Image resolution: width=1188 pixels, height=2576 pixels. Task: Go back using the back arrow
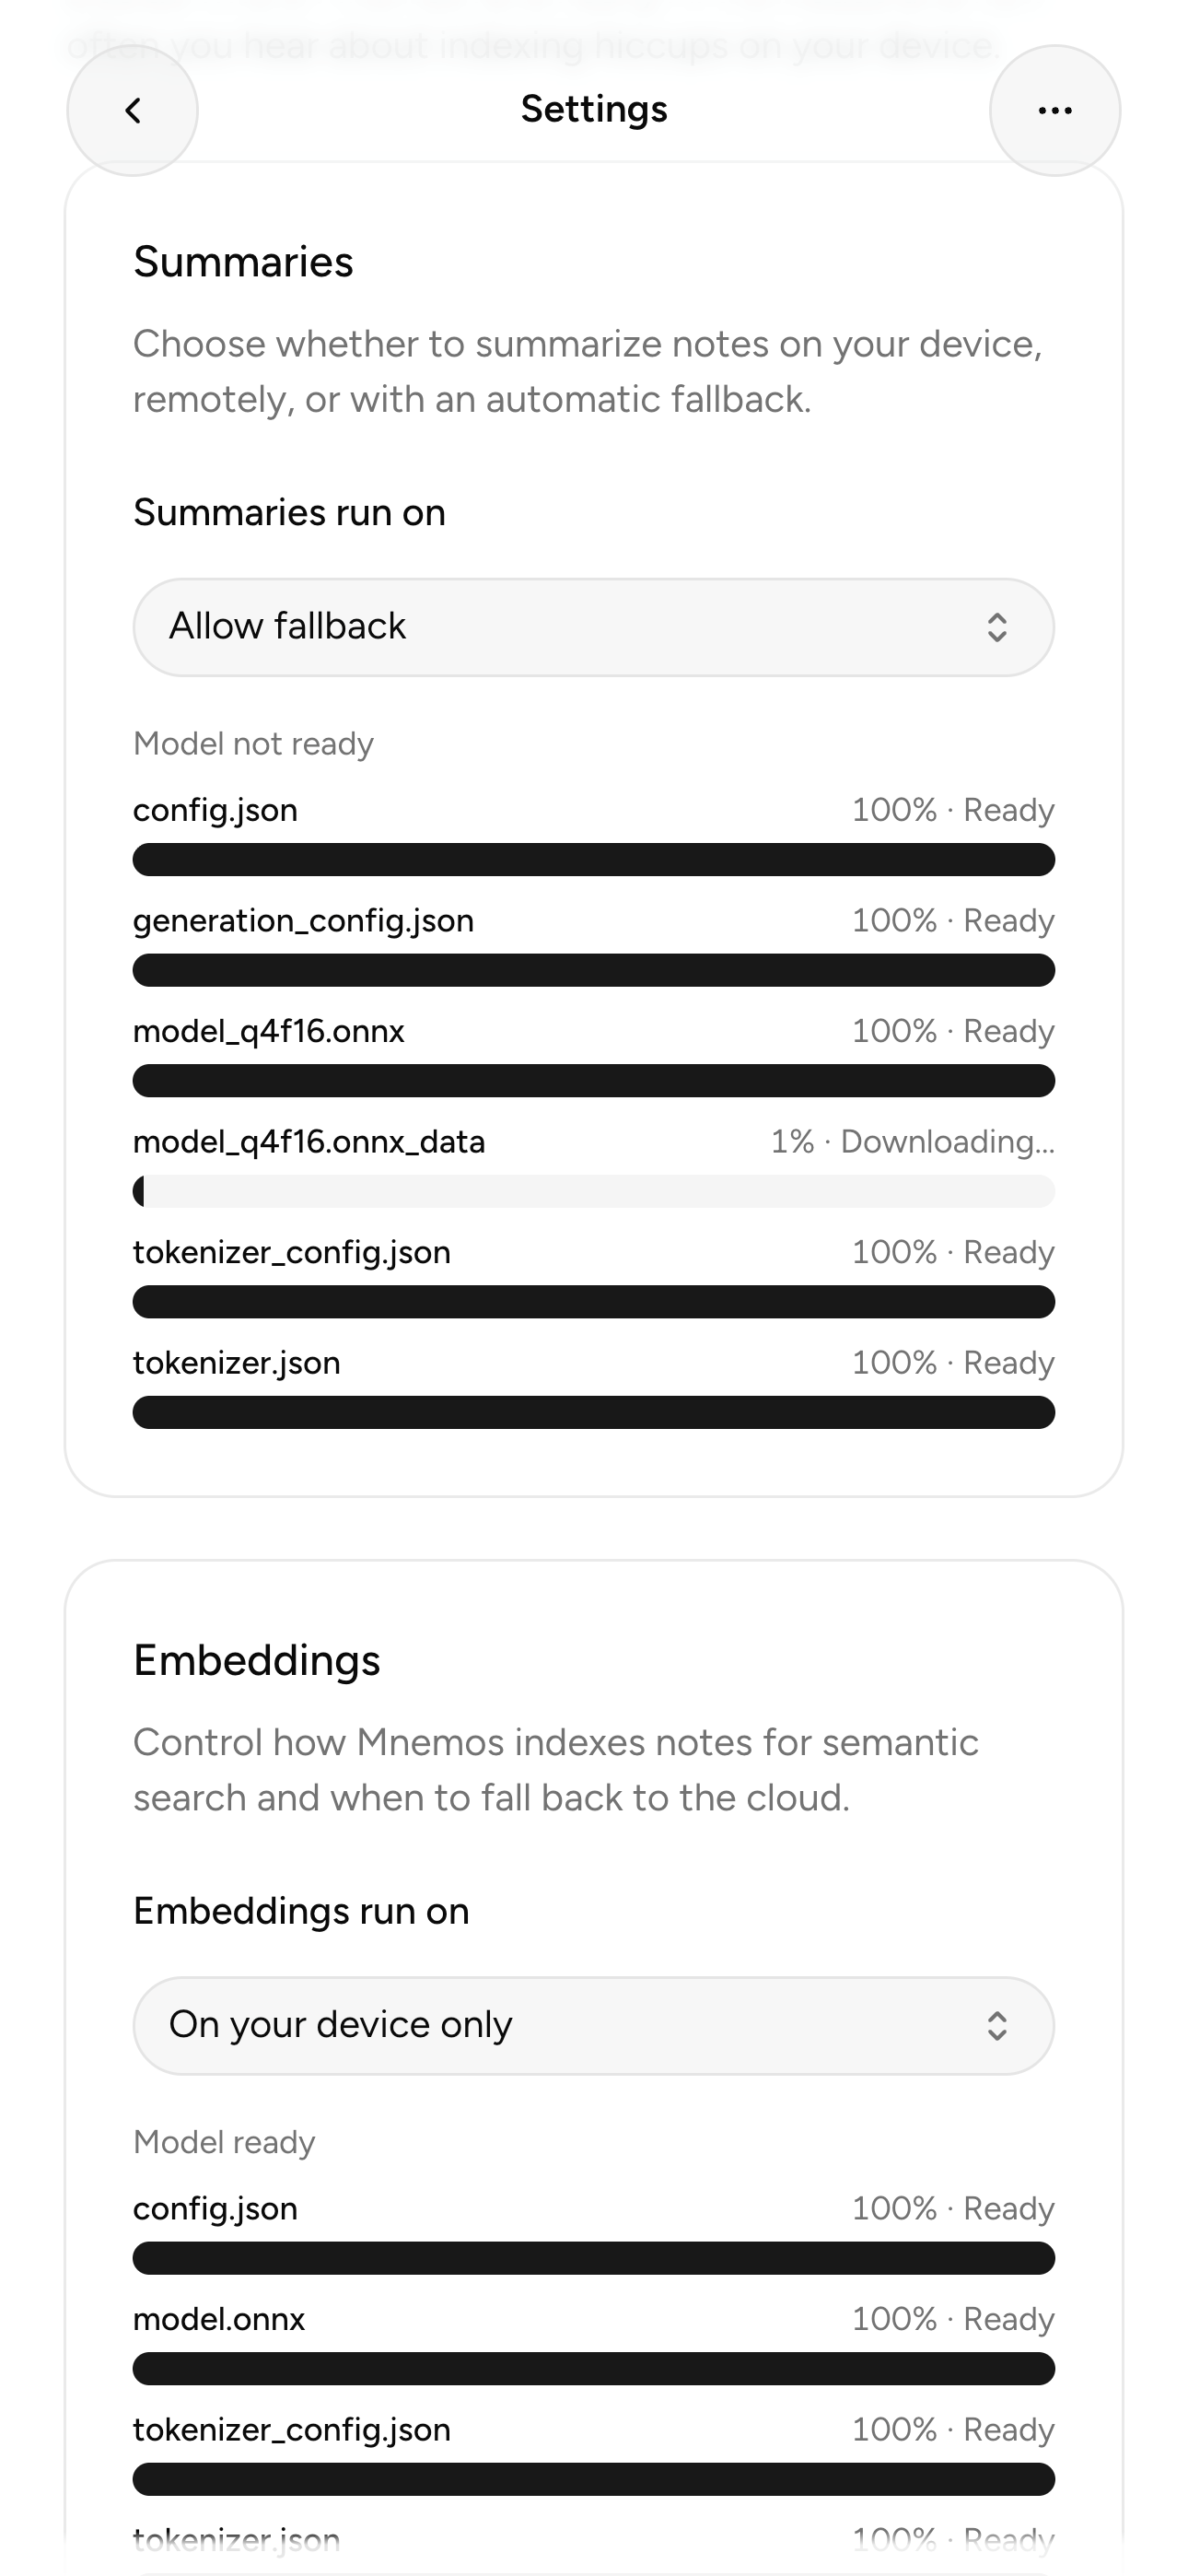click(x=132, y=111)
